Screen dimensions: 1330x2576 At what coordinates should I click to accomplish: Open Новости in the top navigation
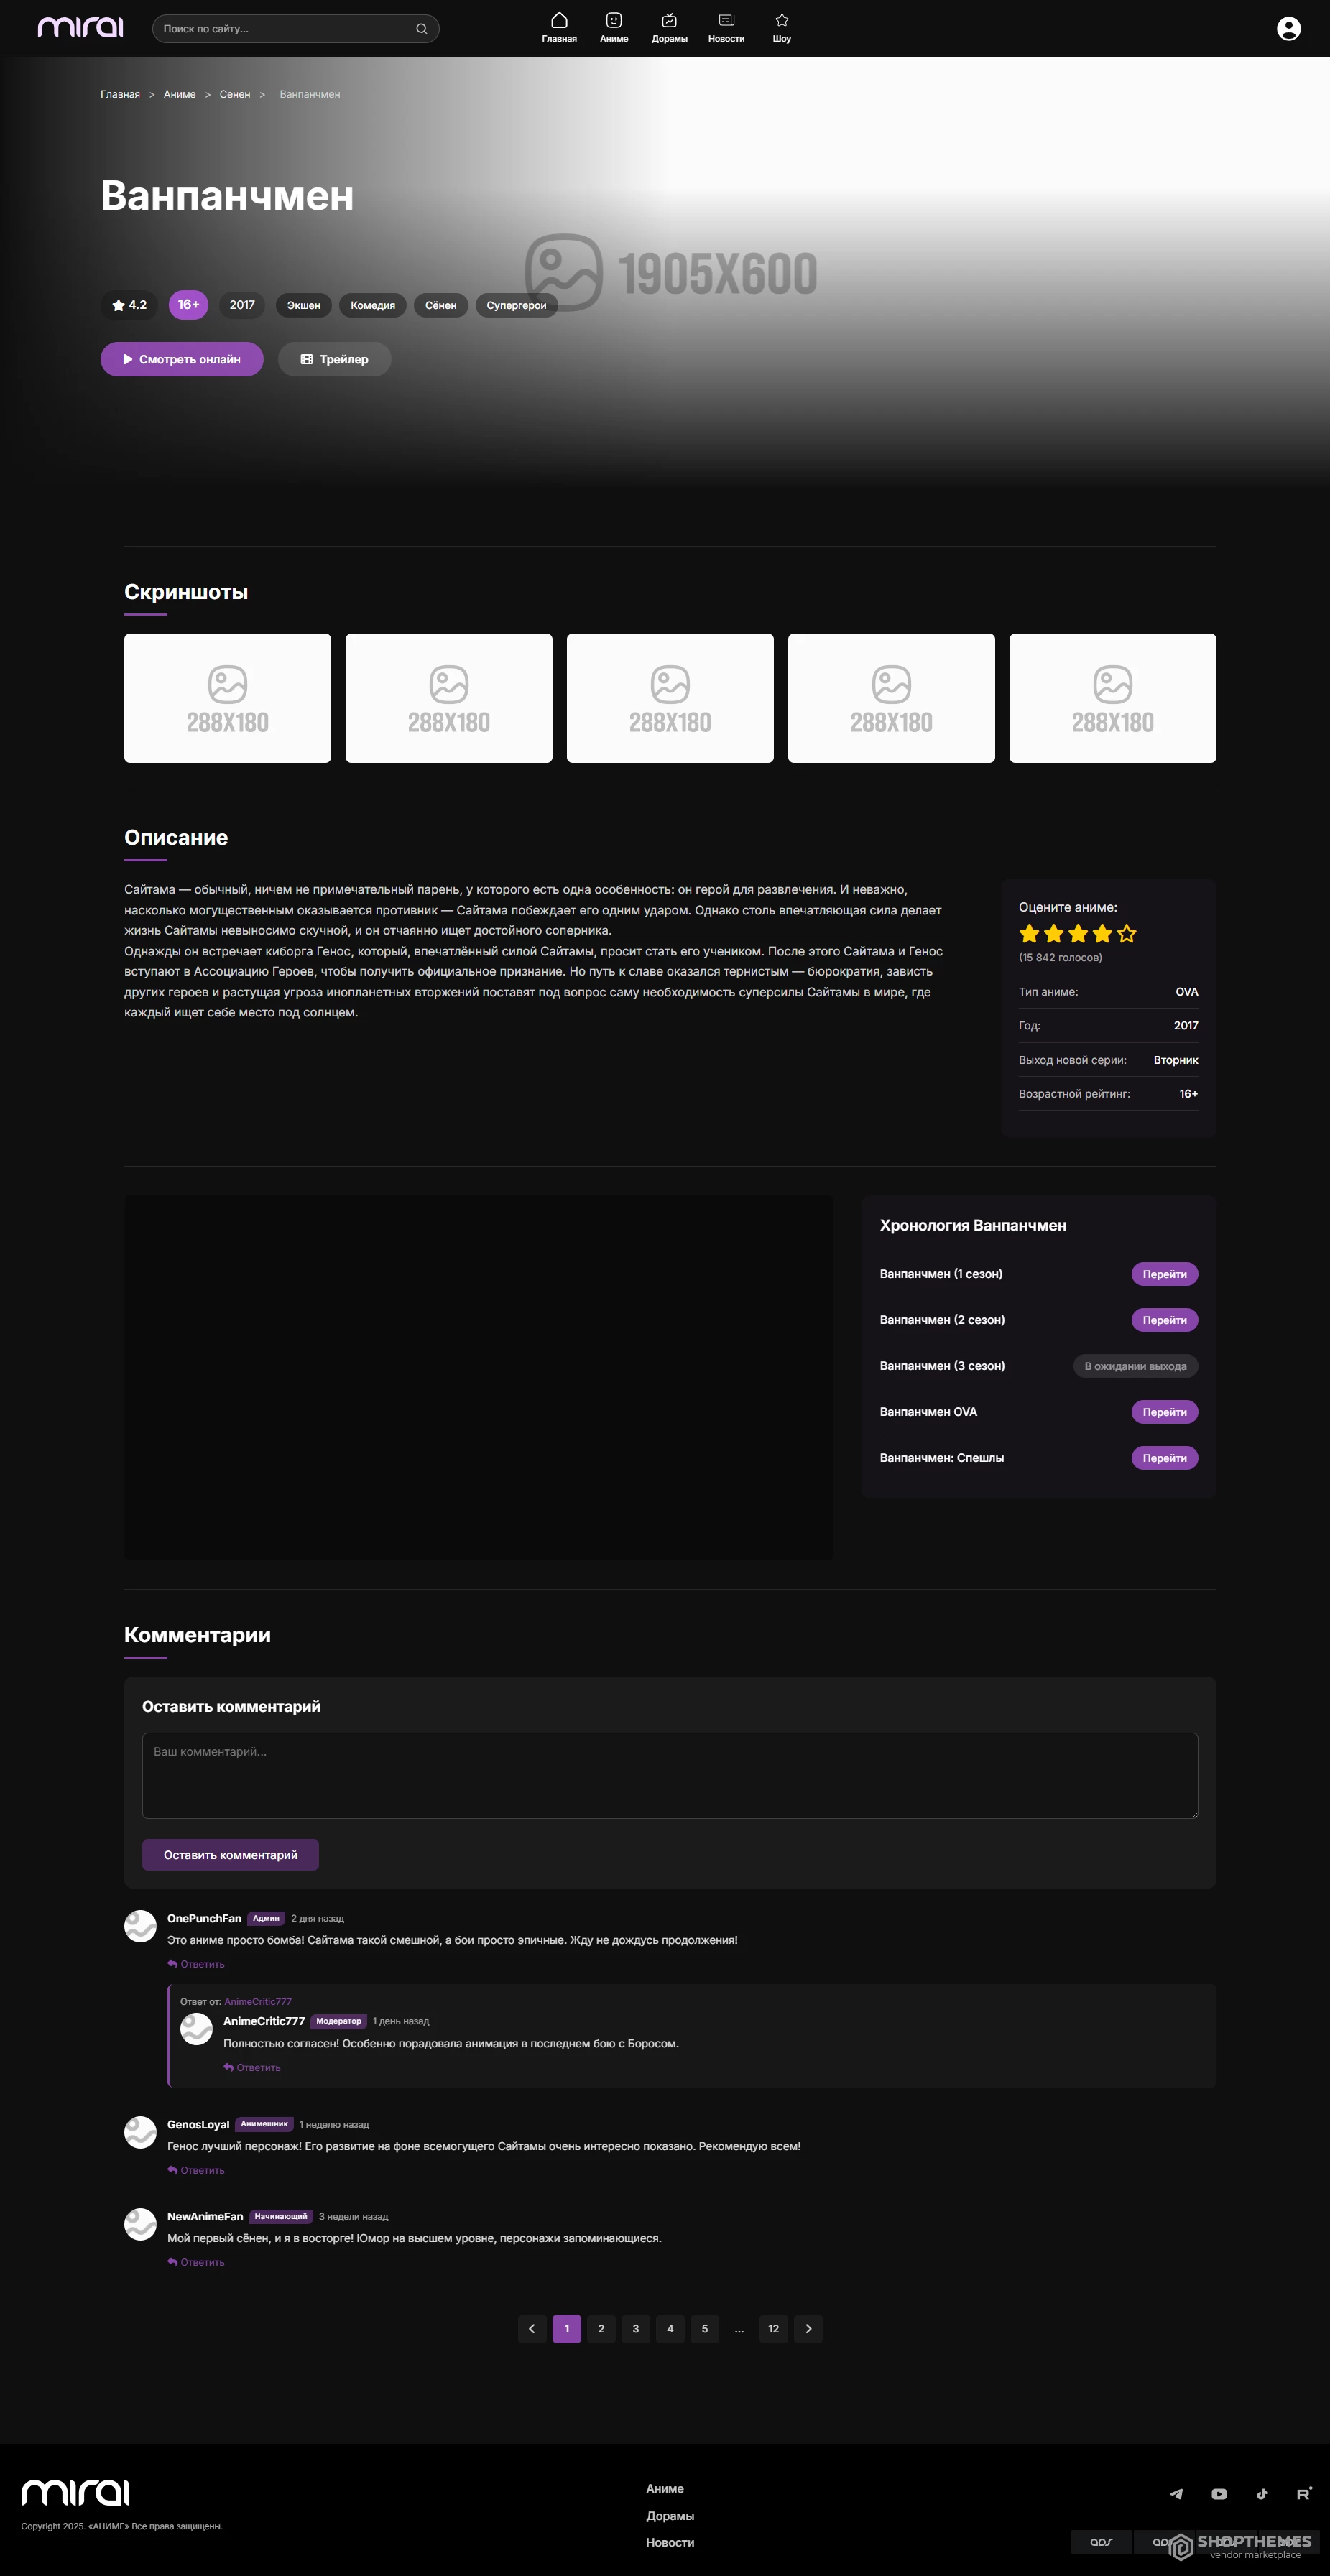[x=726, y=28]
